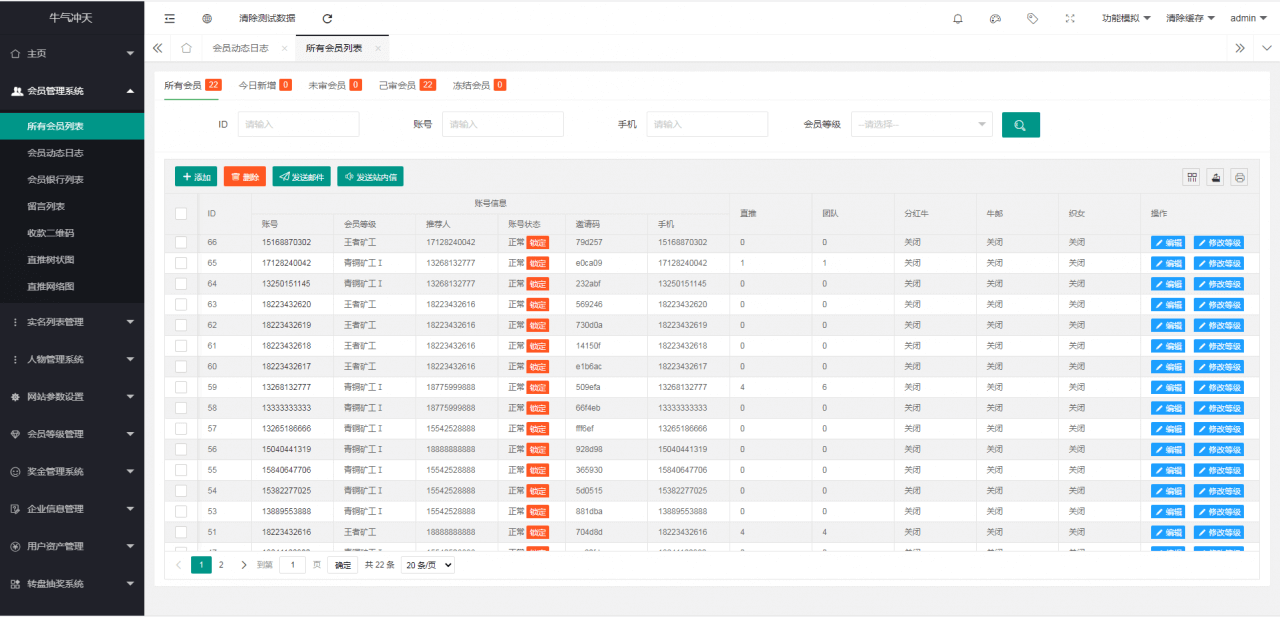Image resolution: width=1280 pixels, height=617 pixels.
Task: Select the checkbox for row ID 59
Action: (x=181, y=387)
